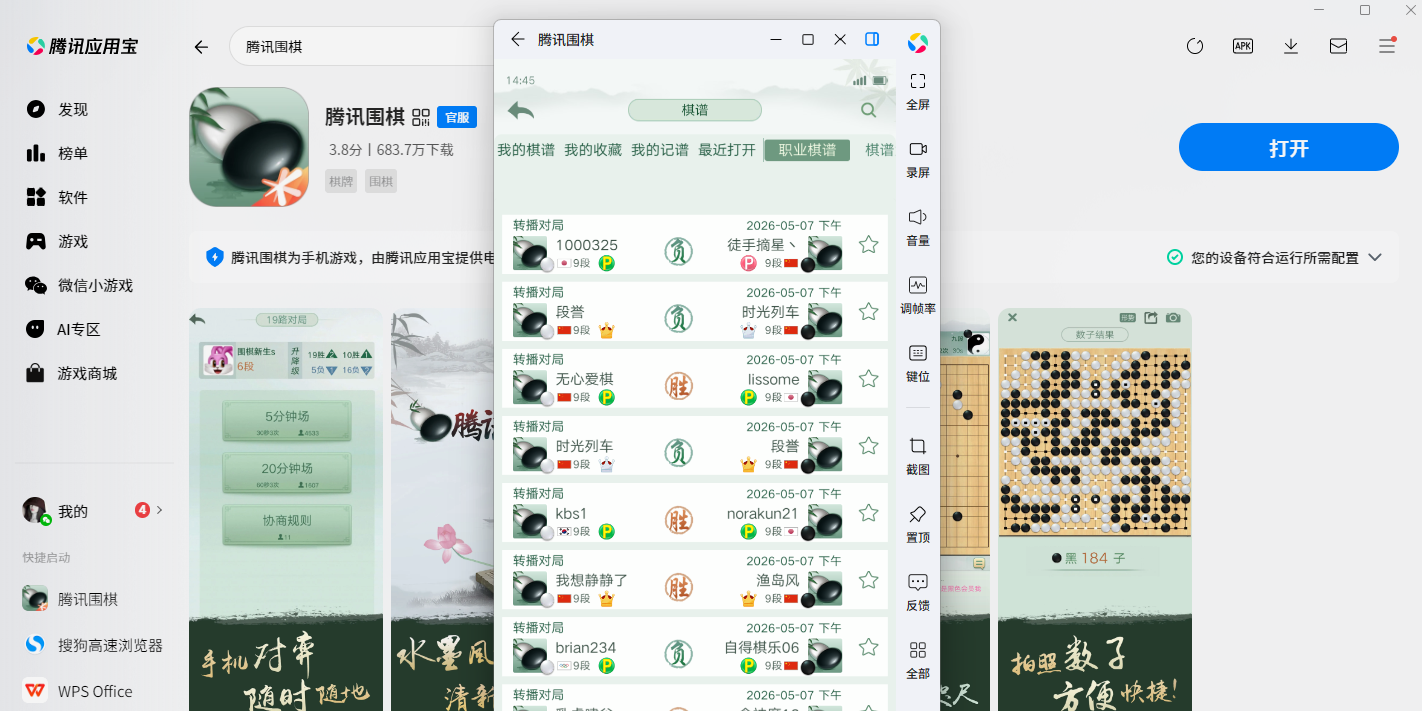Launch 搜狗高速浏览器 from quick start
Viewport: 1422px width, 711px height.
(x=94, y=645)
